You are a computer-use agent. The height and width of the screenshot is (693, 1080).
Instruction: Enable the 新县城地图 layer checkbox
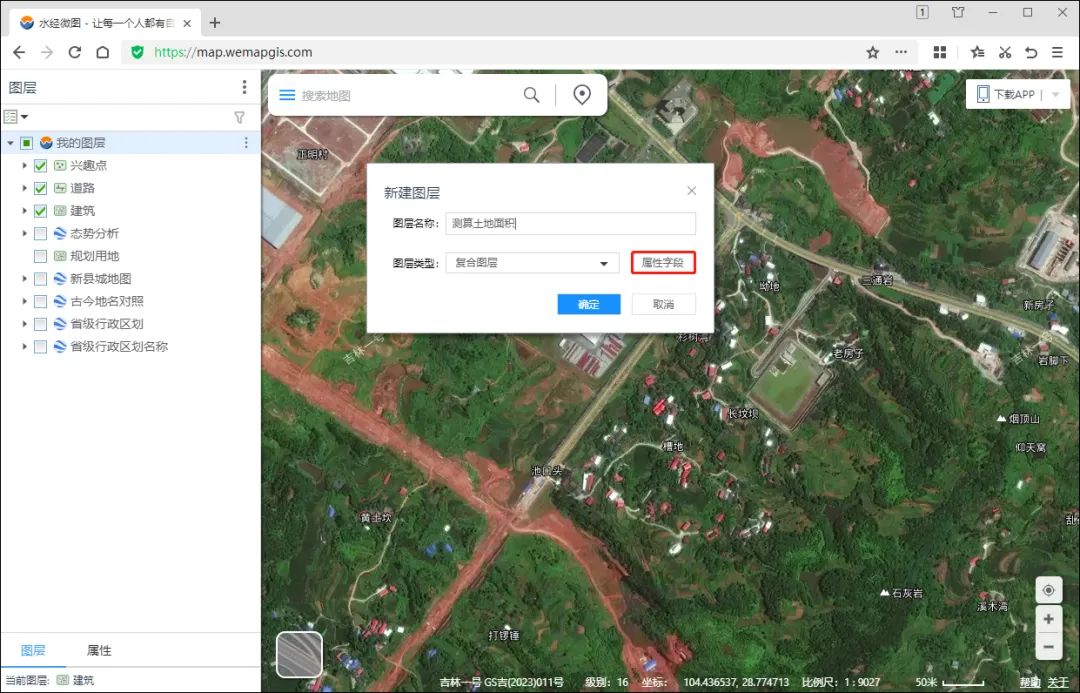[x=41, y=279]
